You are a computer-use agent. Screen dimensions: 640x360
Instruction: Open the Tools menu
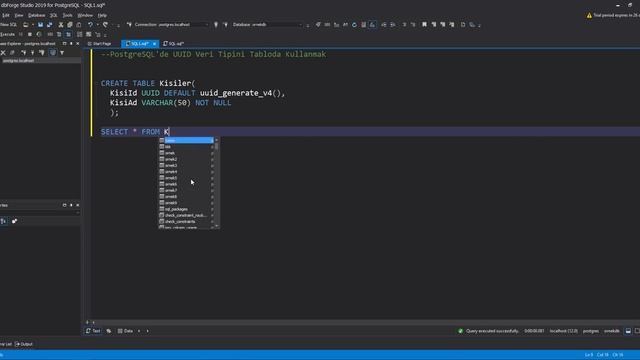[x=67, y=15]
